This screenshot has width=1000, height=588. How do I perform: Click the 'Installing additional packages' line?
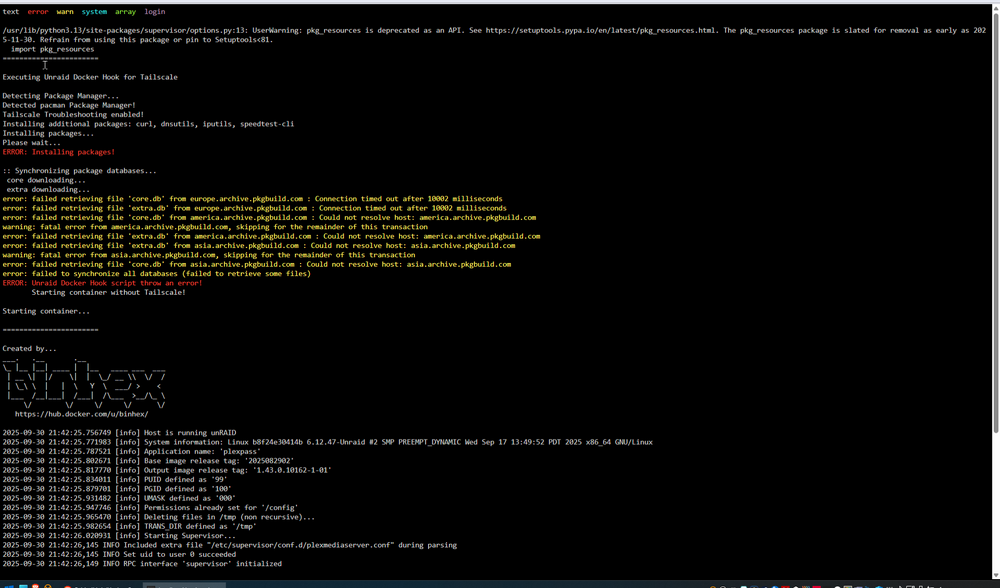click(148, 124)
